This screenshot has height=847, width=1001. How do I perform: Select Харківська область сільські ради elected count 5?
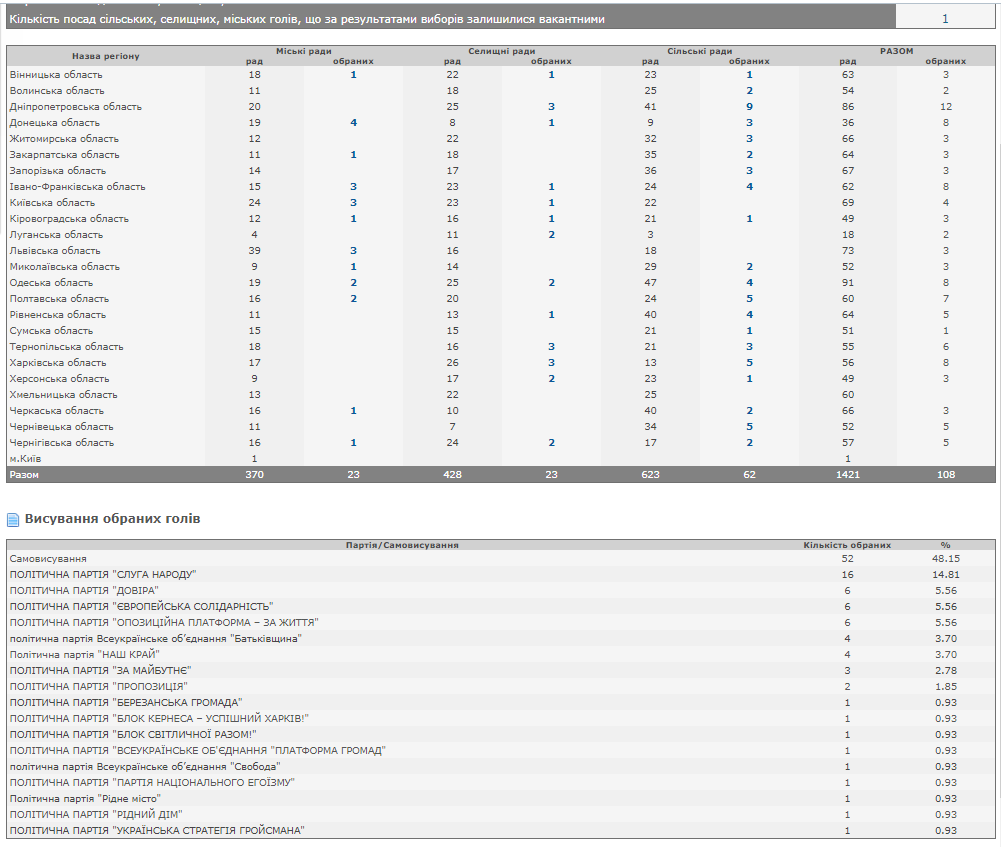(749, 363)
